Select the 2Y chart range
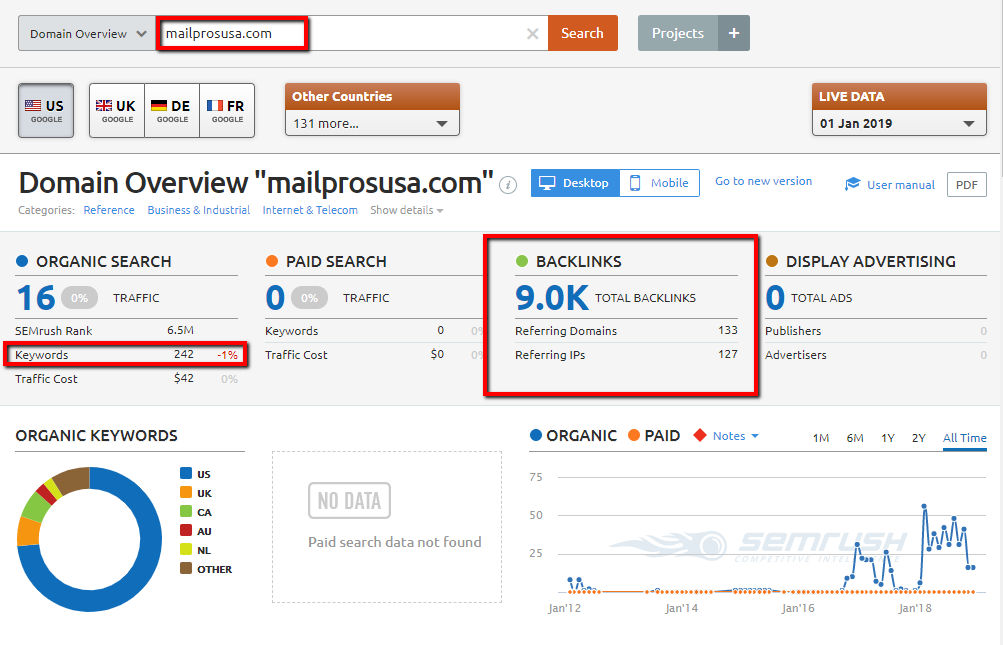1003x645 pixels. (919, 438)
